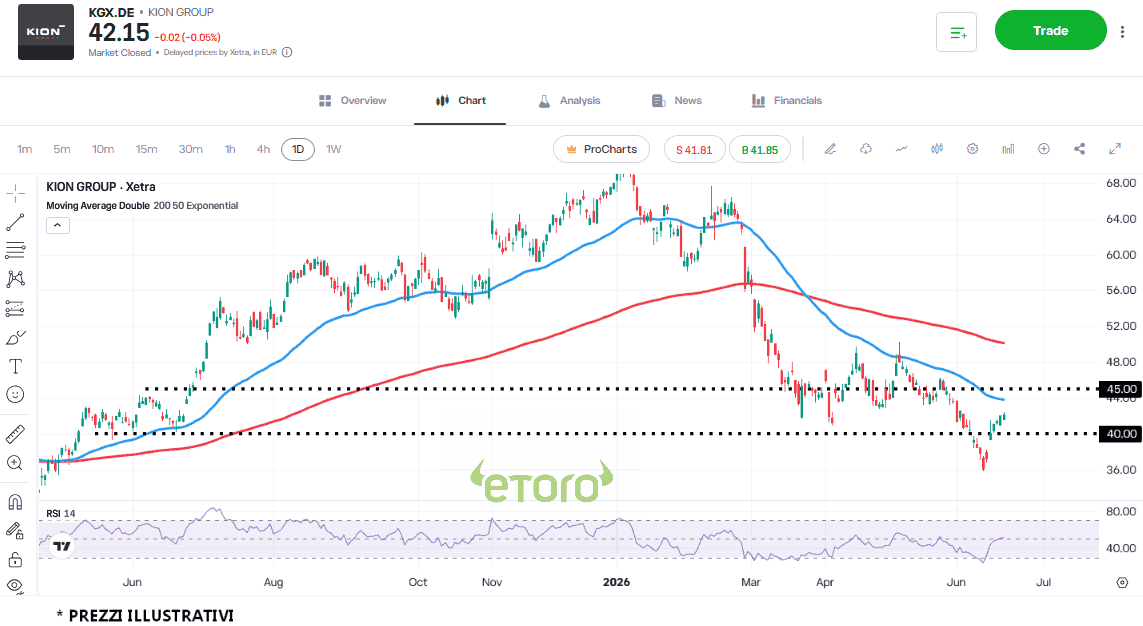The height and width of the screenshot is (626, 1143).
Task: Click the TradingView logo badge
Action: (x=62, y=546)
